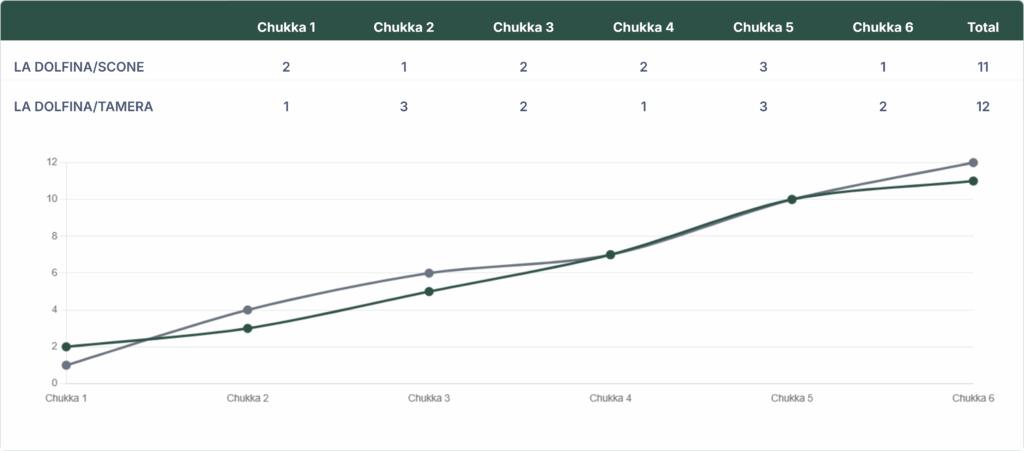
Task: Open the LA DOLFINA/TAMERA team row label
Action: (x=83, y=106)
